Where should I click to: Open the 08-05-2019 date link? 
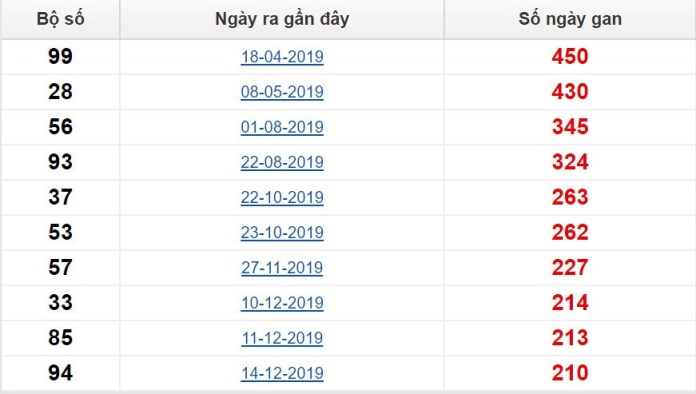tap(282, 92)
